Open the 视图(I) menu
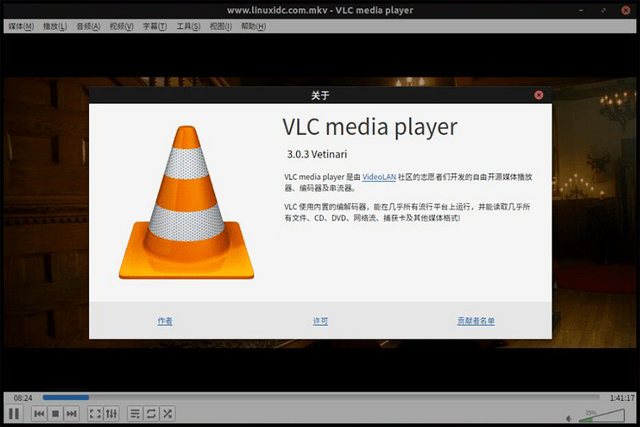Screen dimensions: 640x427 (220, 27)
